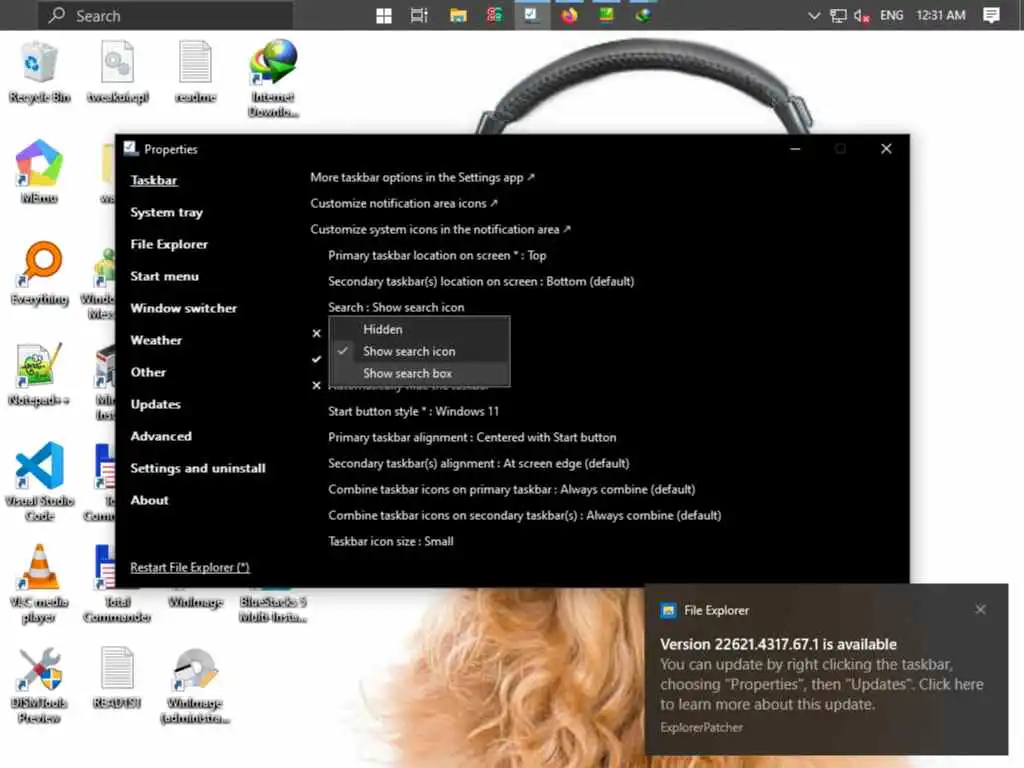The image size is (1024, 768).
Task: Toggle the checkmark beside Show search icon
Action: pos(317,359)
